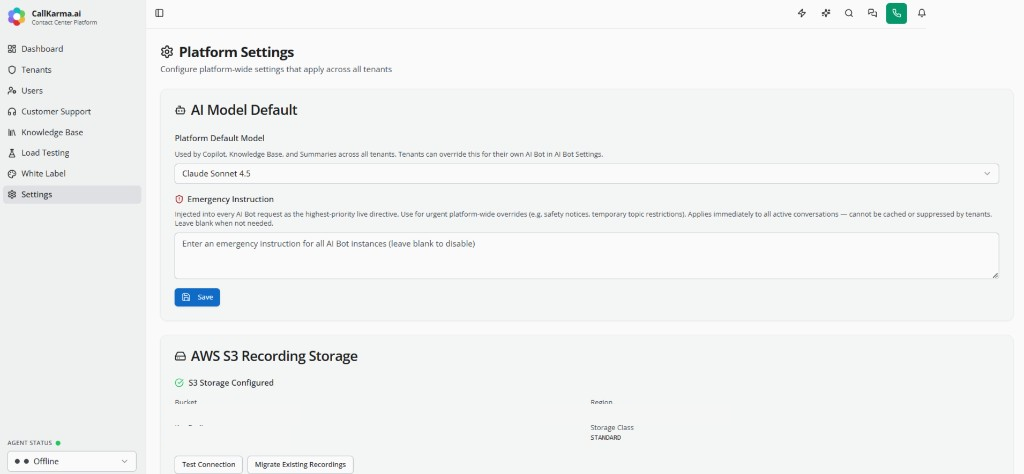Click the green agent status dot
The image size is (1024, 474).
click(57, 443)
